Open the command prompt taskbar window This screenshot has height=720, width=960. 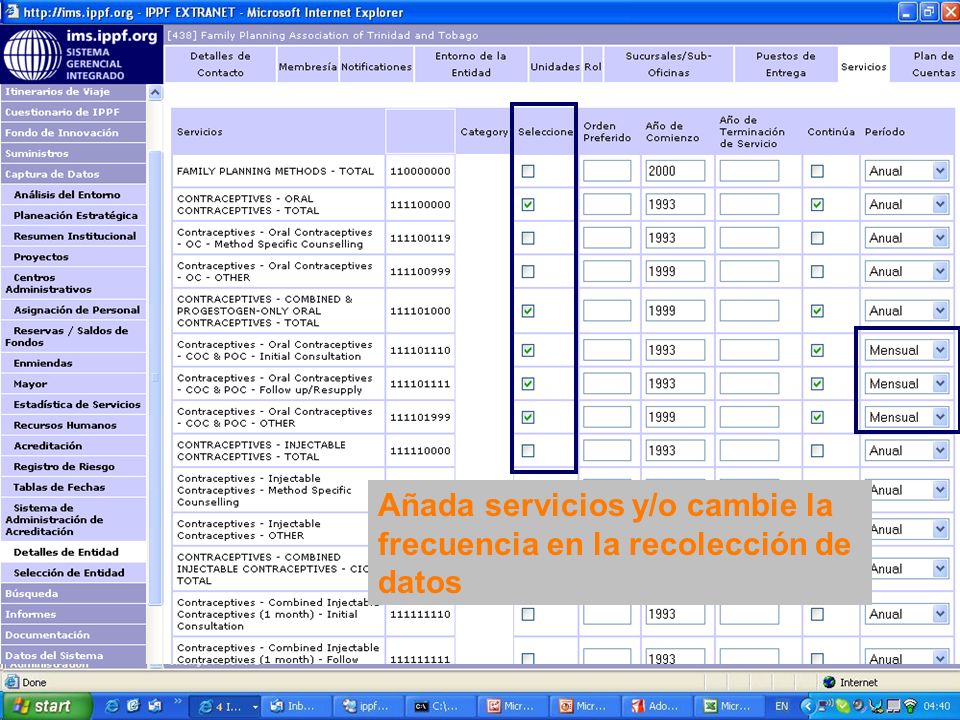coord(443,706)
